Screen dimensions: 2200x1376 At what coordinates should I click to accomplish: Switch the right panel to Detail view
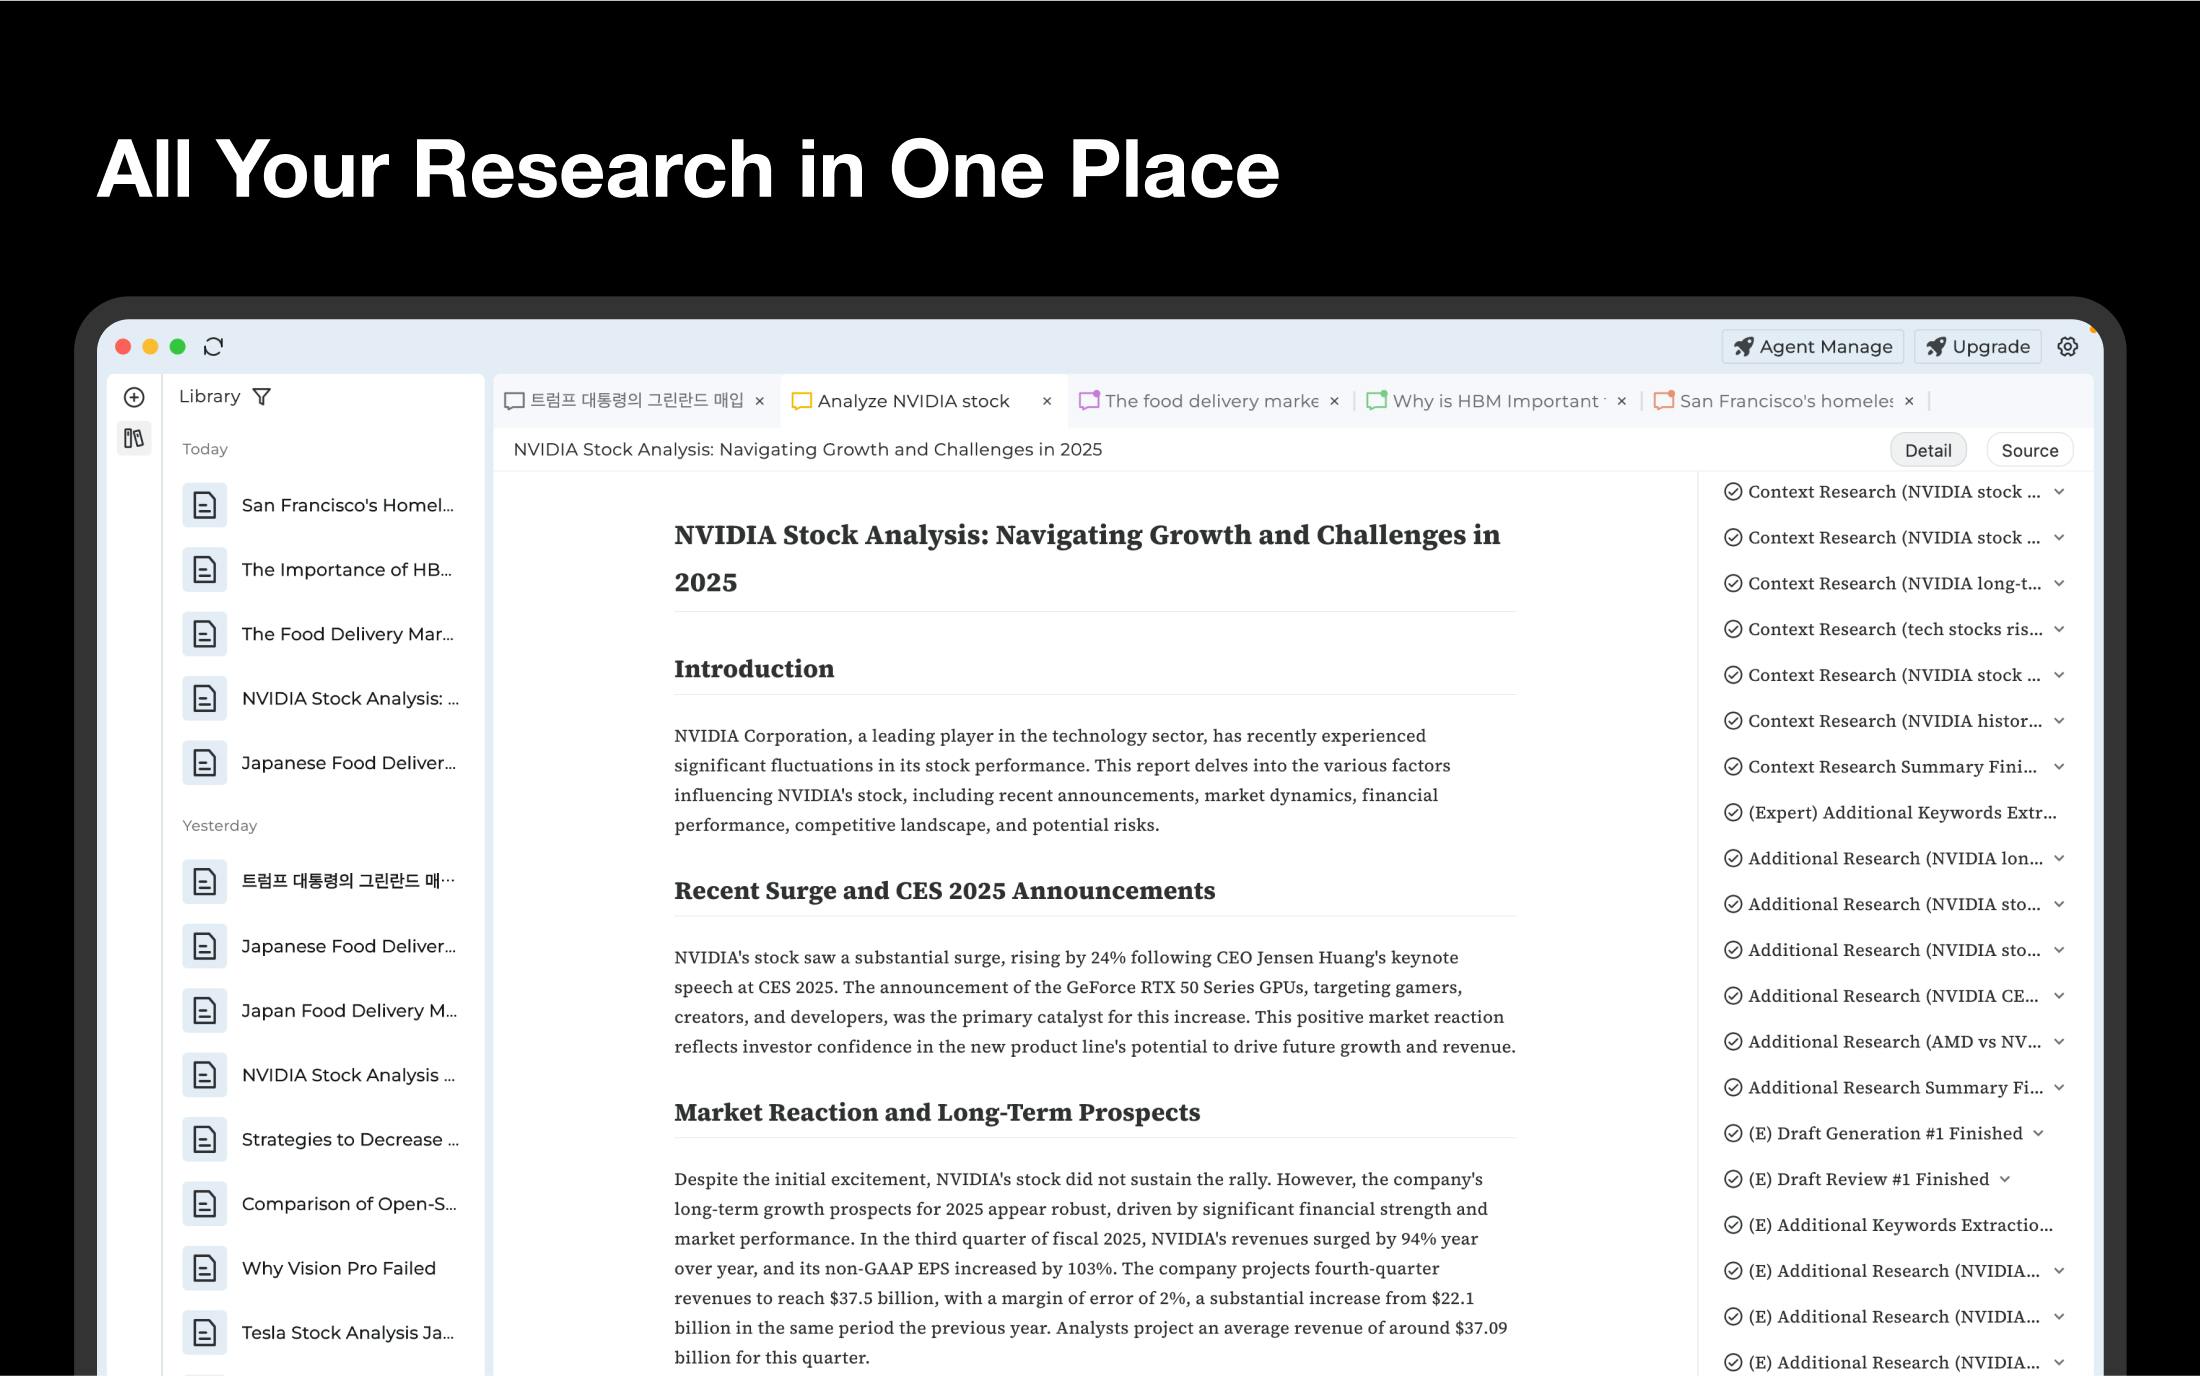[x=1928, y=450]
